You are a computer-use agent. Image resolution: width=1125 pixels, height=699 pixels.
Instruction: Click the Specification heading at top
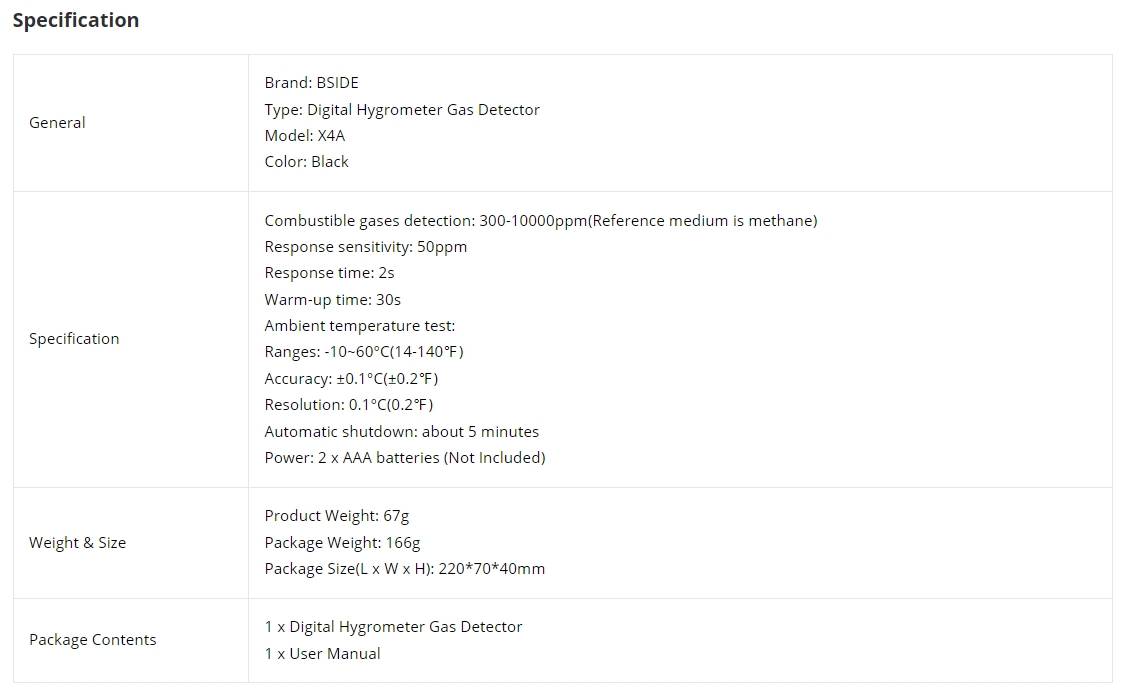(76, 20)
